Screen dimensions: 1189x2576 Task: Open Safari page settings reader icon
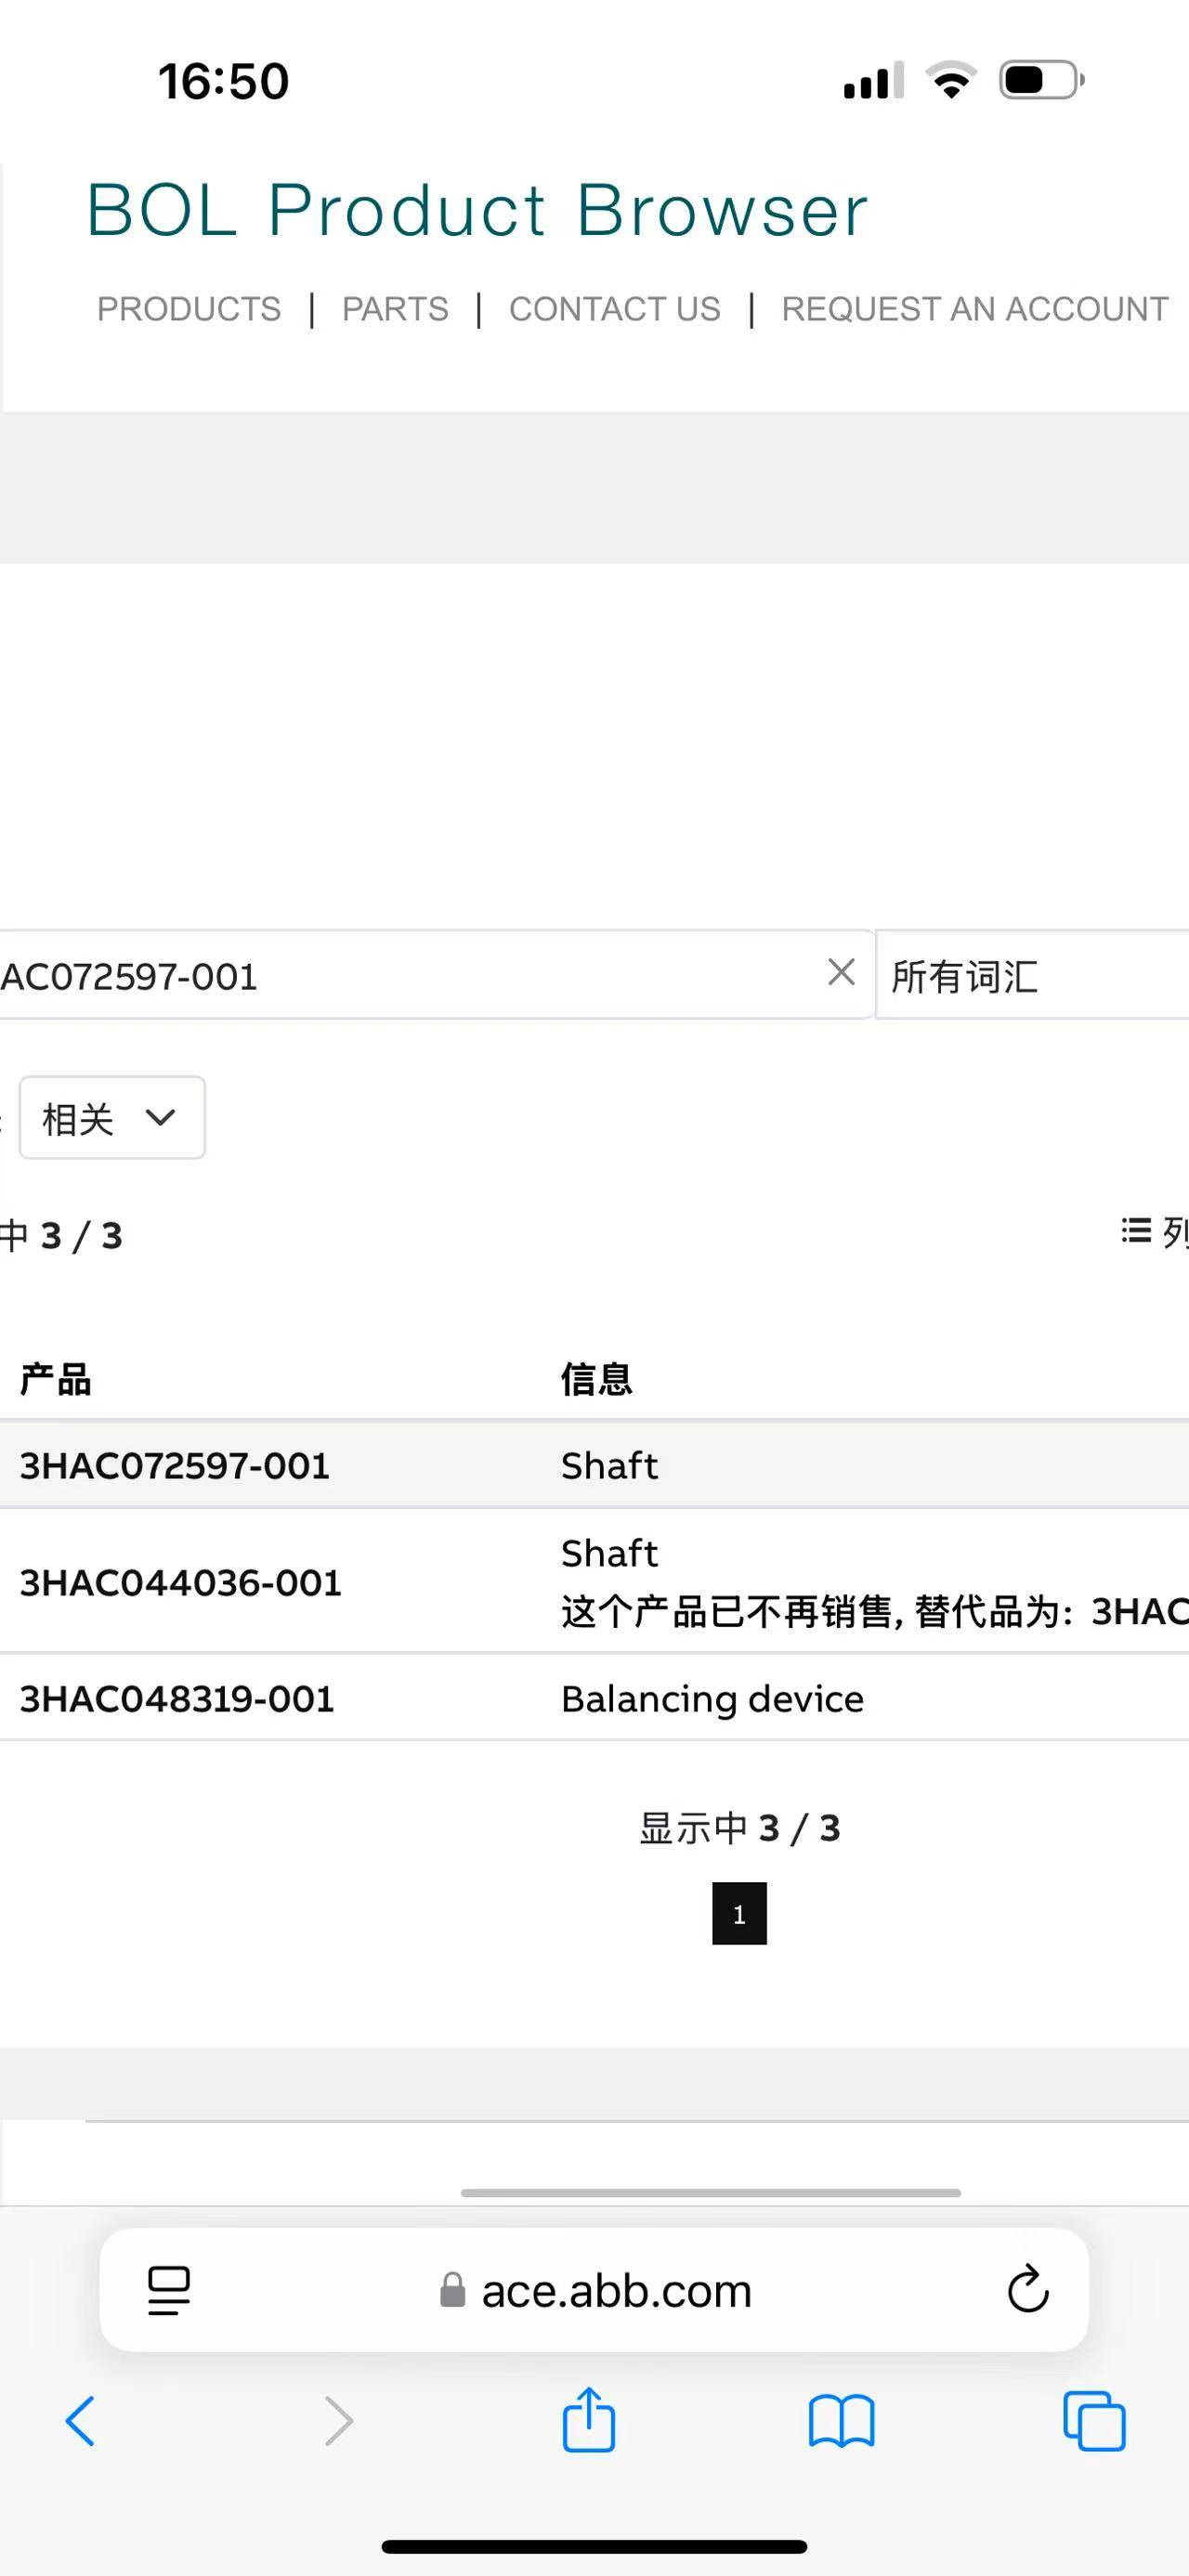point(169,2289)
